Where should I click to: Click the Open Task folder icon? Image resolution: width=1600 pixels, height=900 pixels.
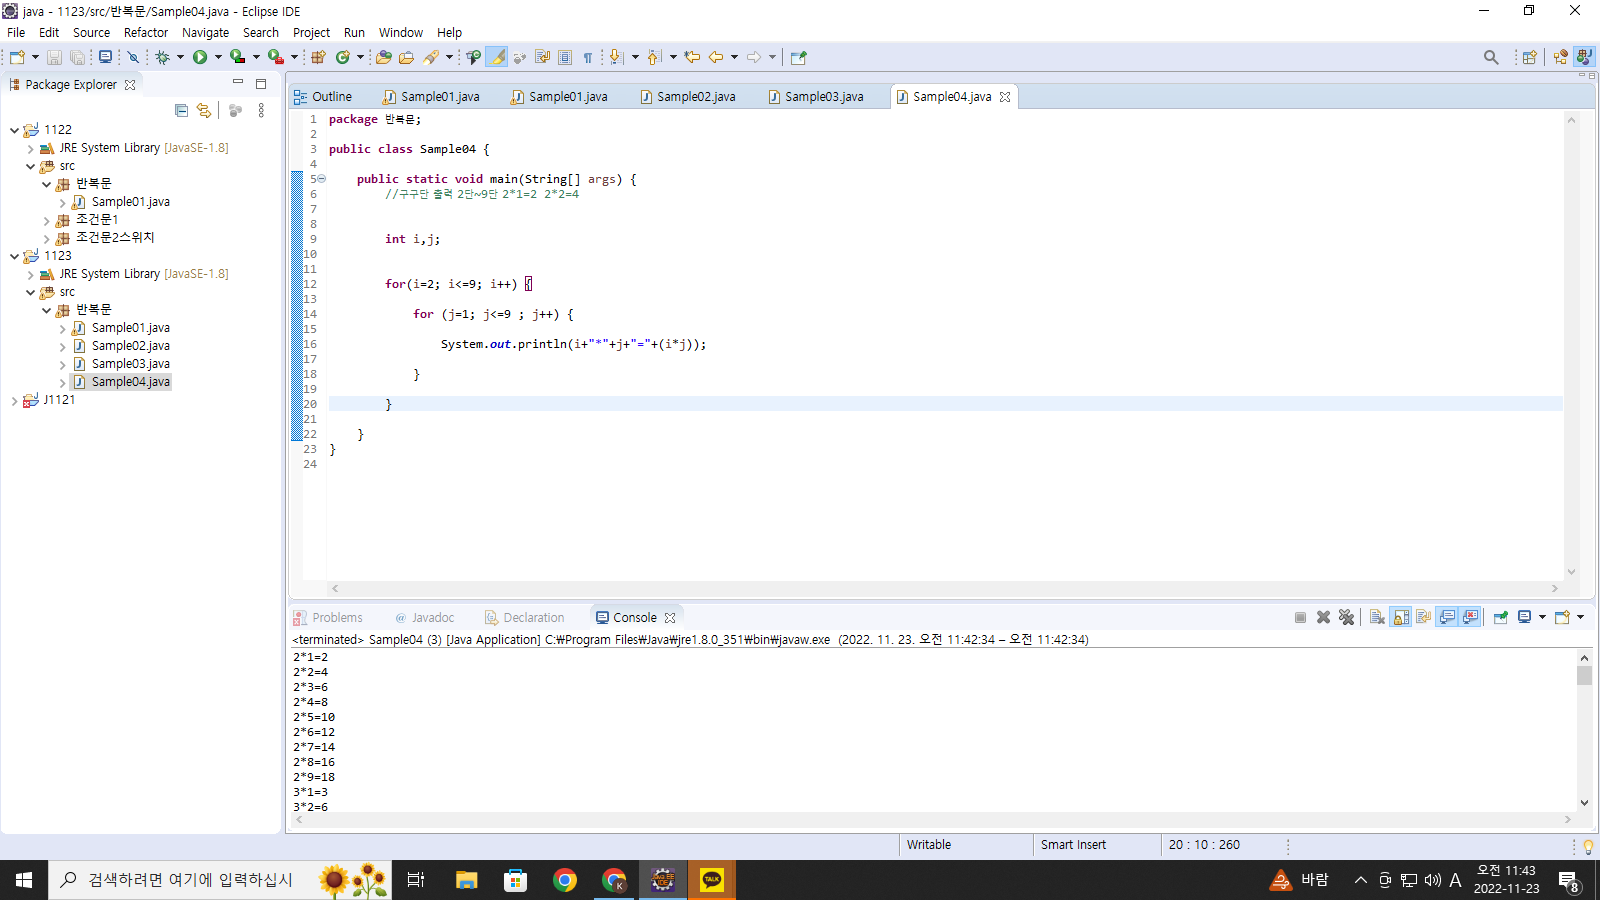pos(406,57)
